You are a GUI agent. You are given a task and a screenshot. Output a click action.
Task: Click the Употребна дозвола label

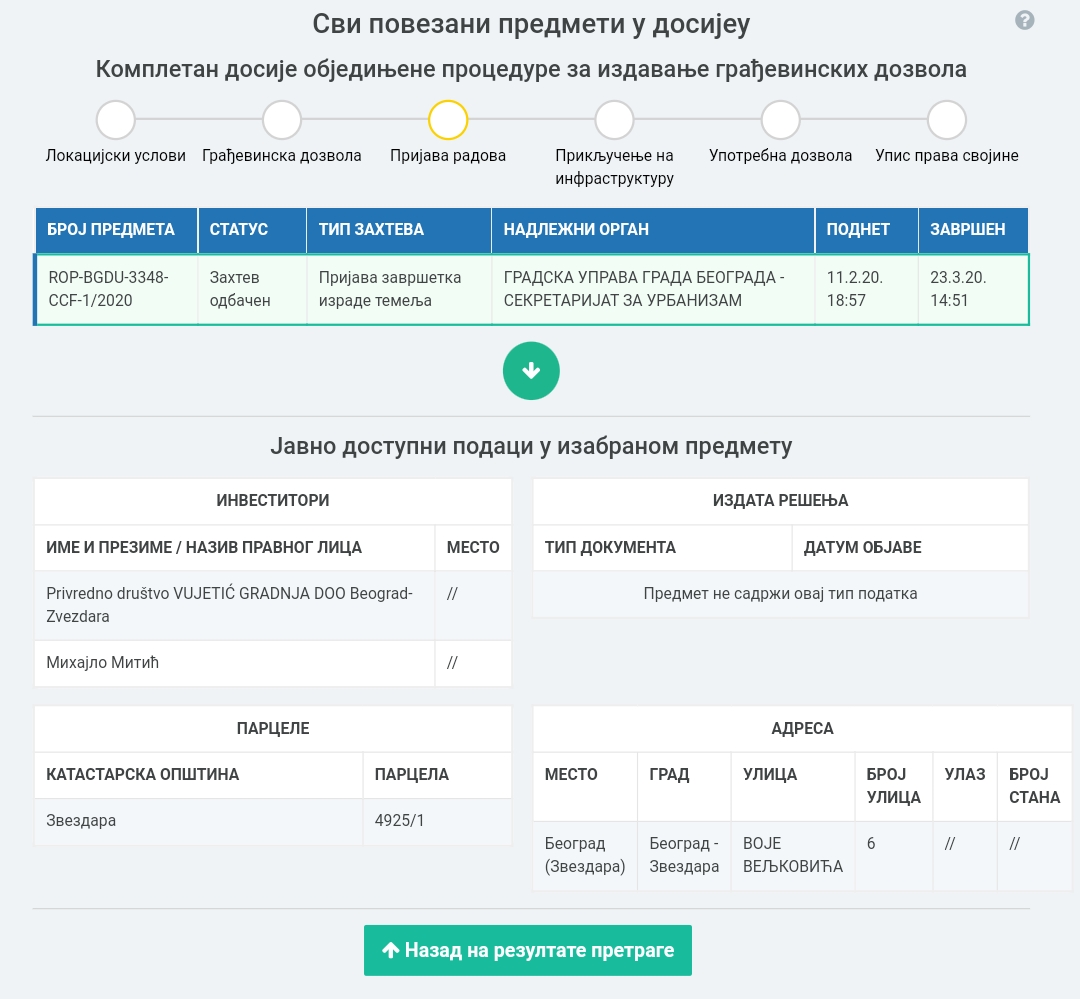(780, 156)
